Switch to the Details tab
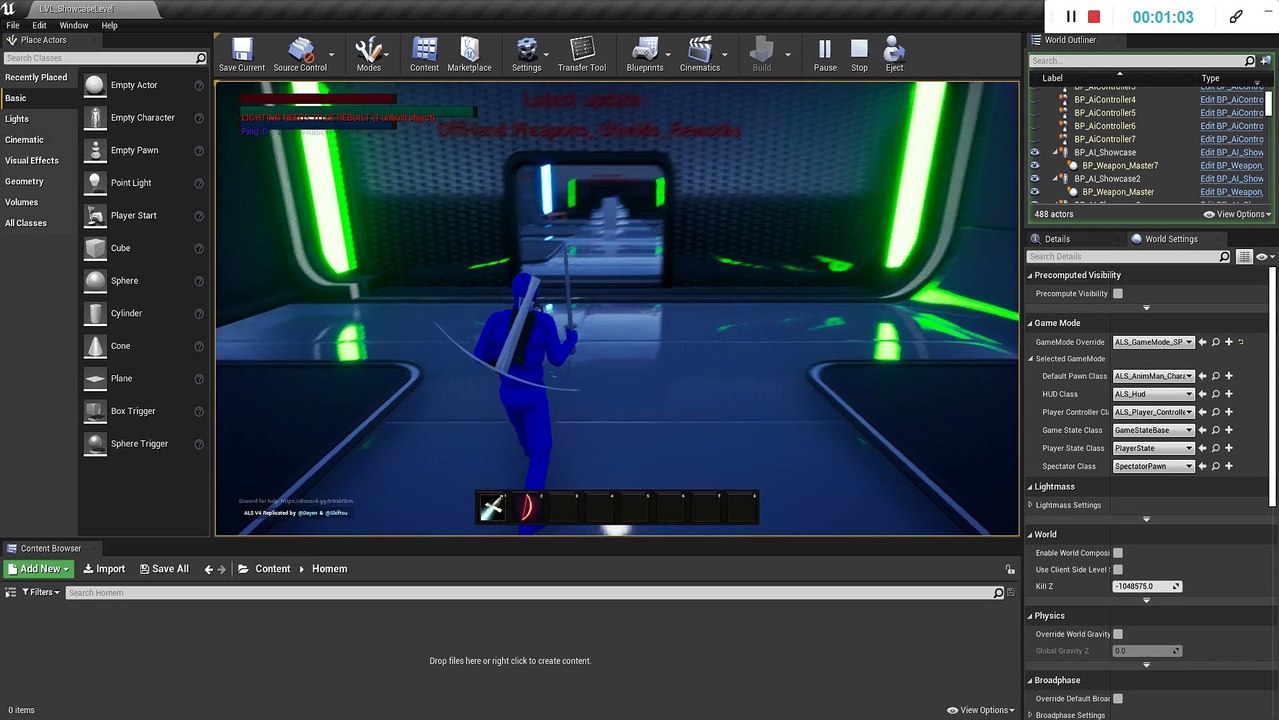 tap(1057, 239)
